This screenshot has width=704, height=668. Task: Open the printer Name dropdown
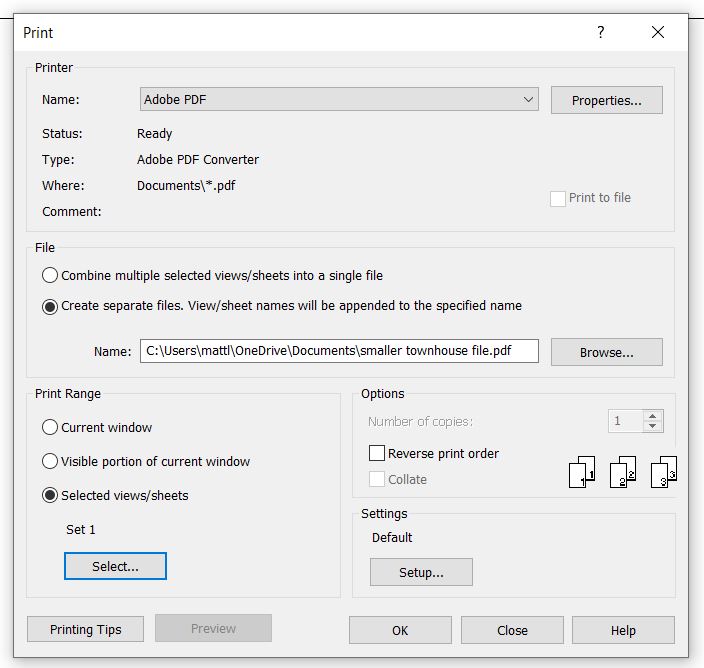[x=339, y=99]
